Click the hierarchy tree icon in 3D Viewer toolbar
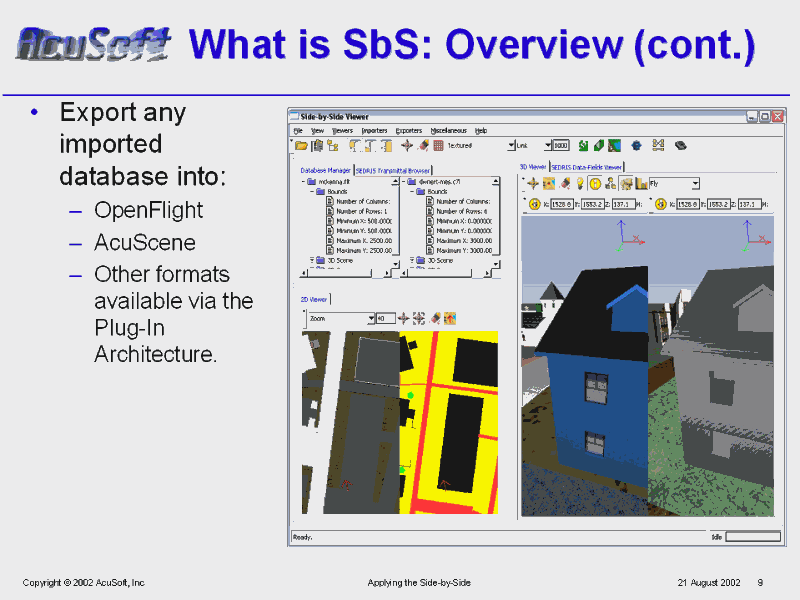Screen dimensions: 800x600 pos(610,184)
